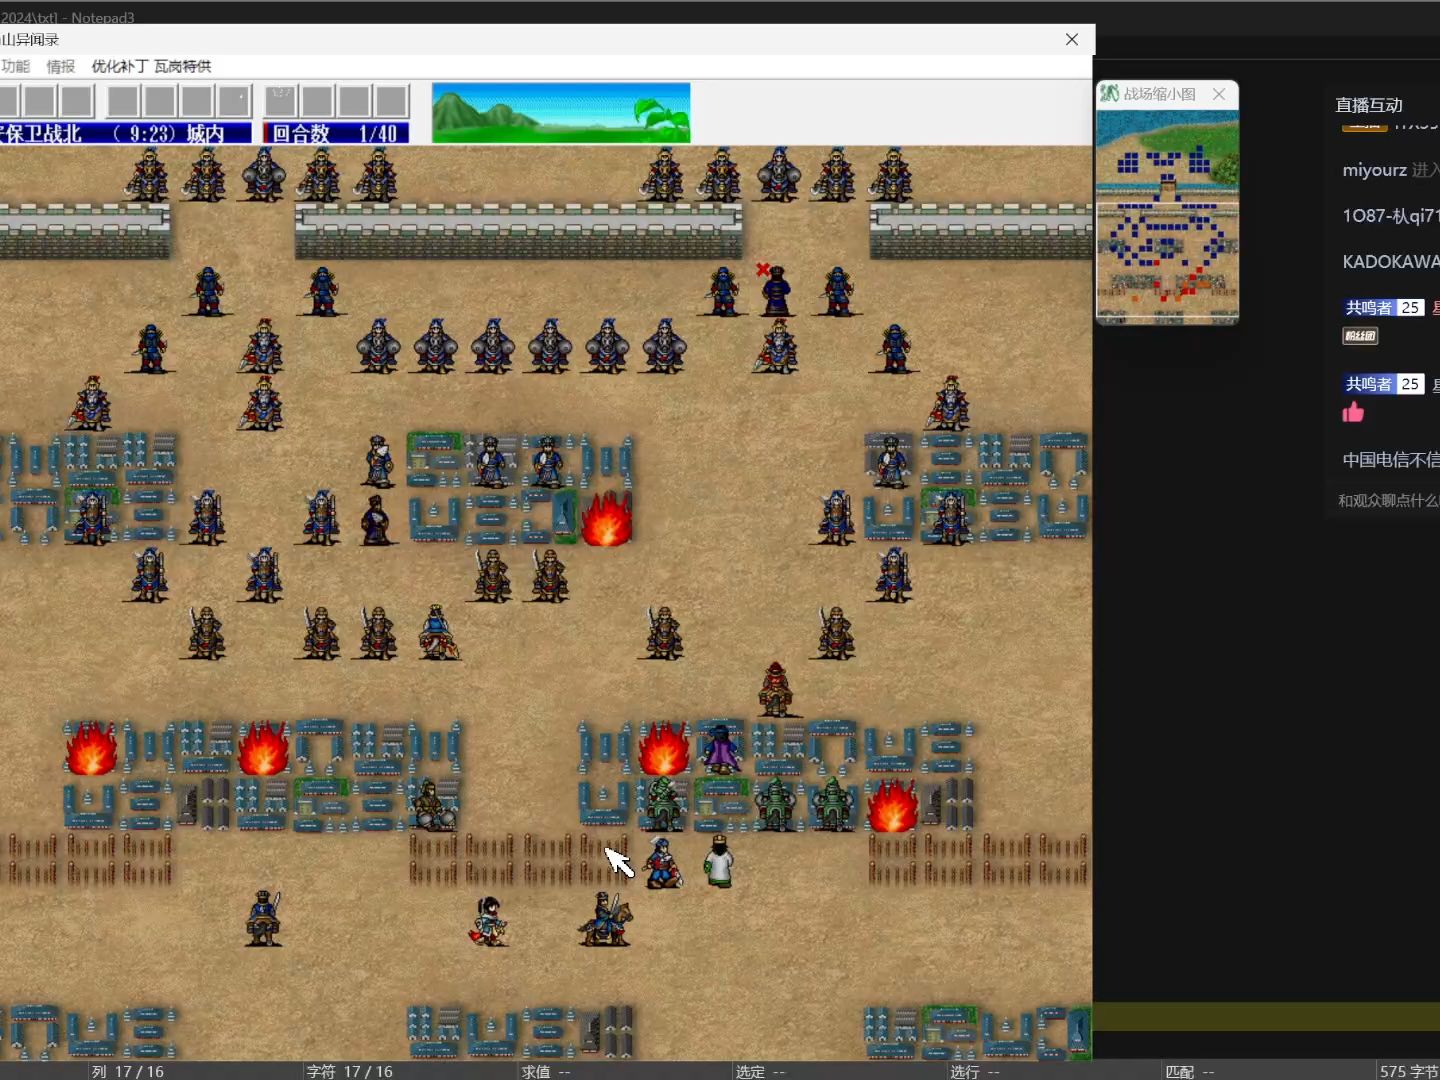The width and height of the screenshot is (1440, 1080).
Task: Click the 直播互动 panel heading
Action: [1369, 105]
